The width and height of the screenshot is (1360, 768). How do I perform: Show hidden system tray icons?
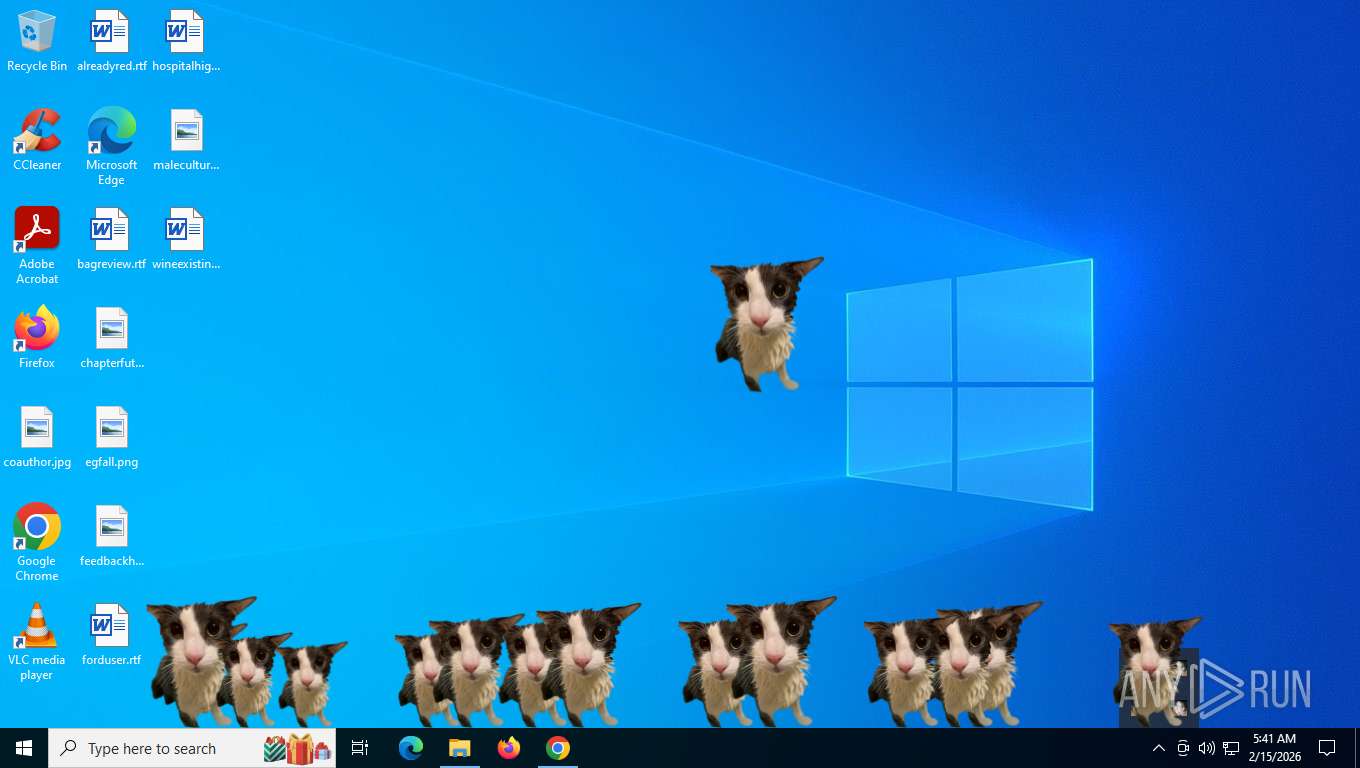click(1159, 748)
